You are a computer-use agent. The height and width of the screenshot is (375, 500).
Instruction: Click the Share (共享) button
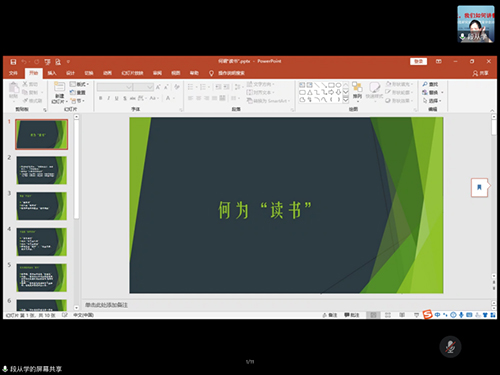480,73
